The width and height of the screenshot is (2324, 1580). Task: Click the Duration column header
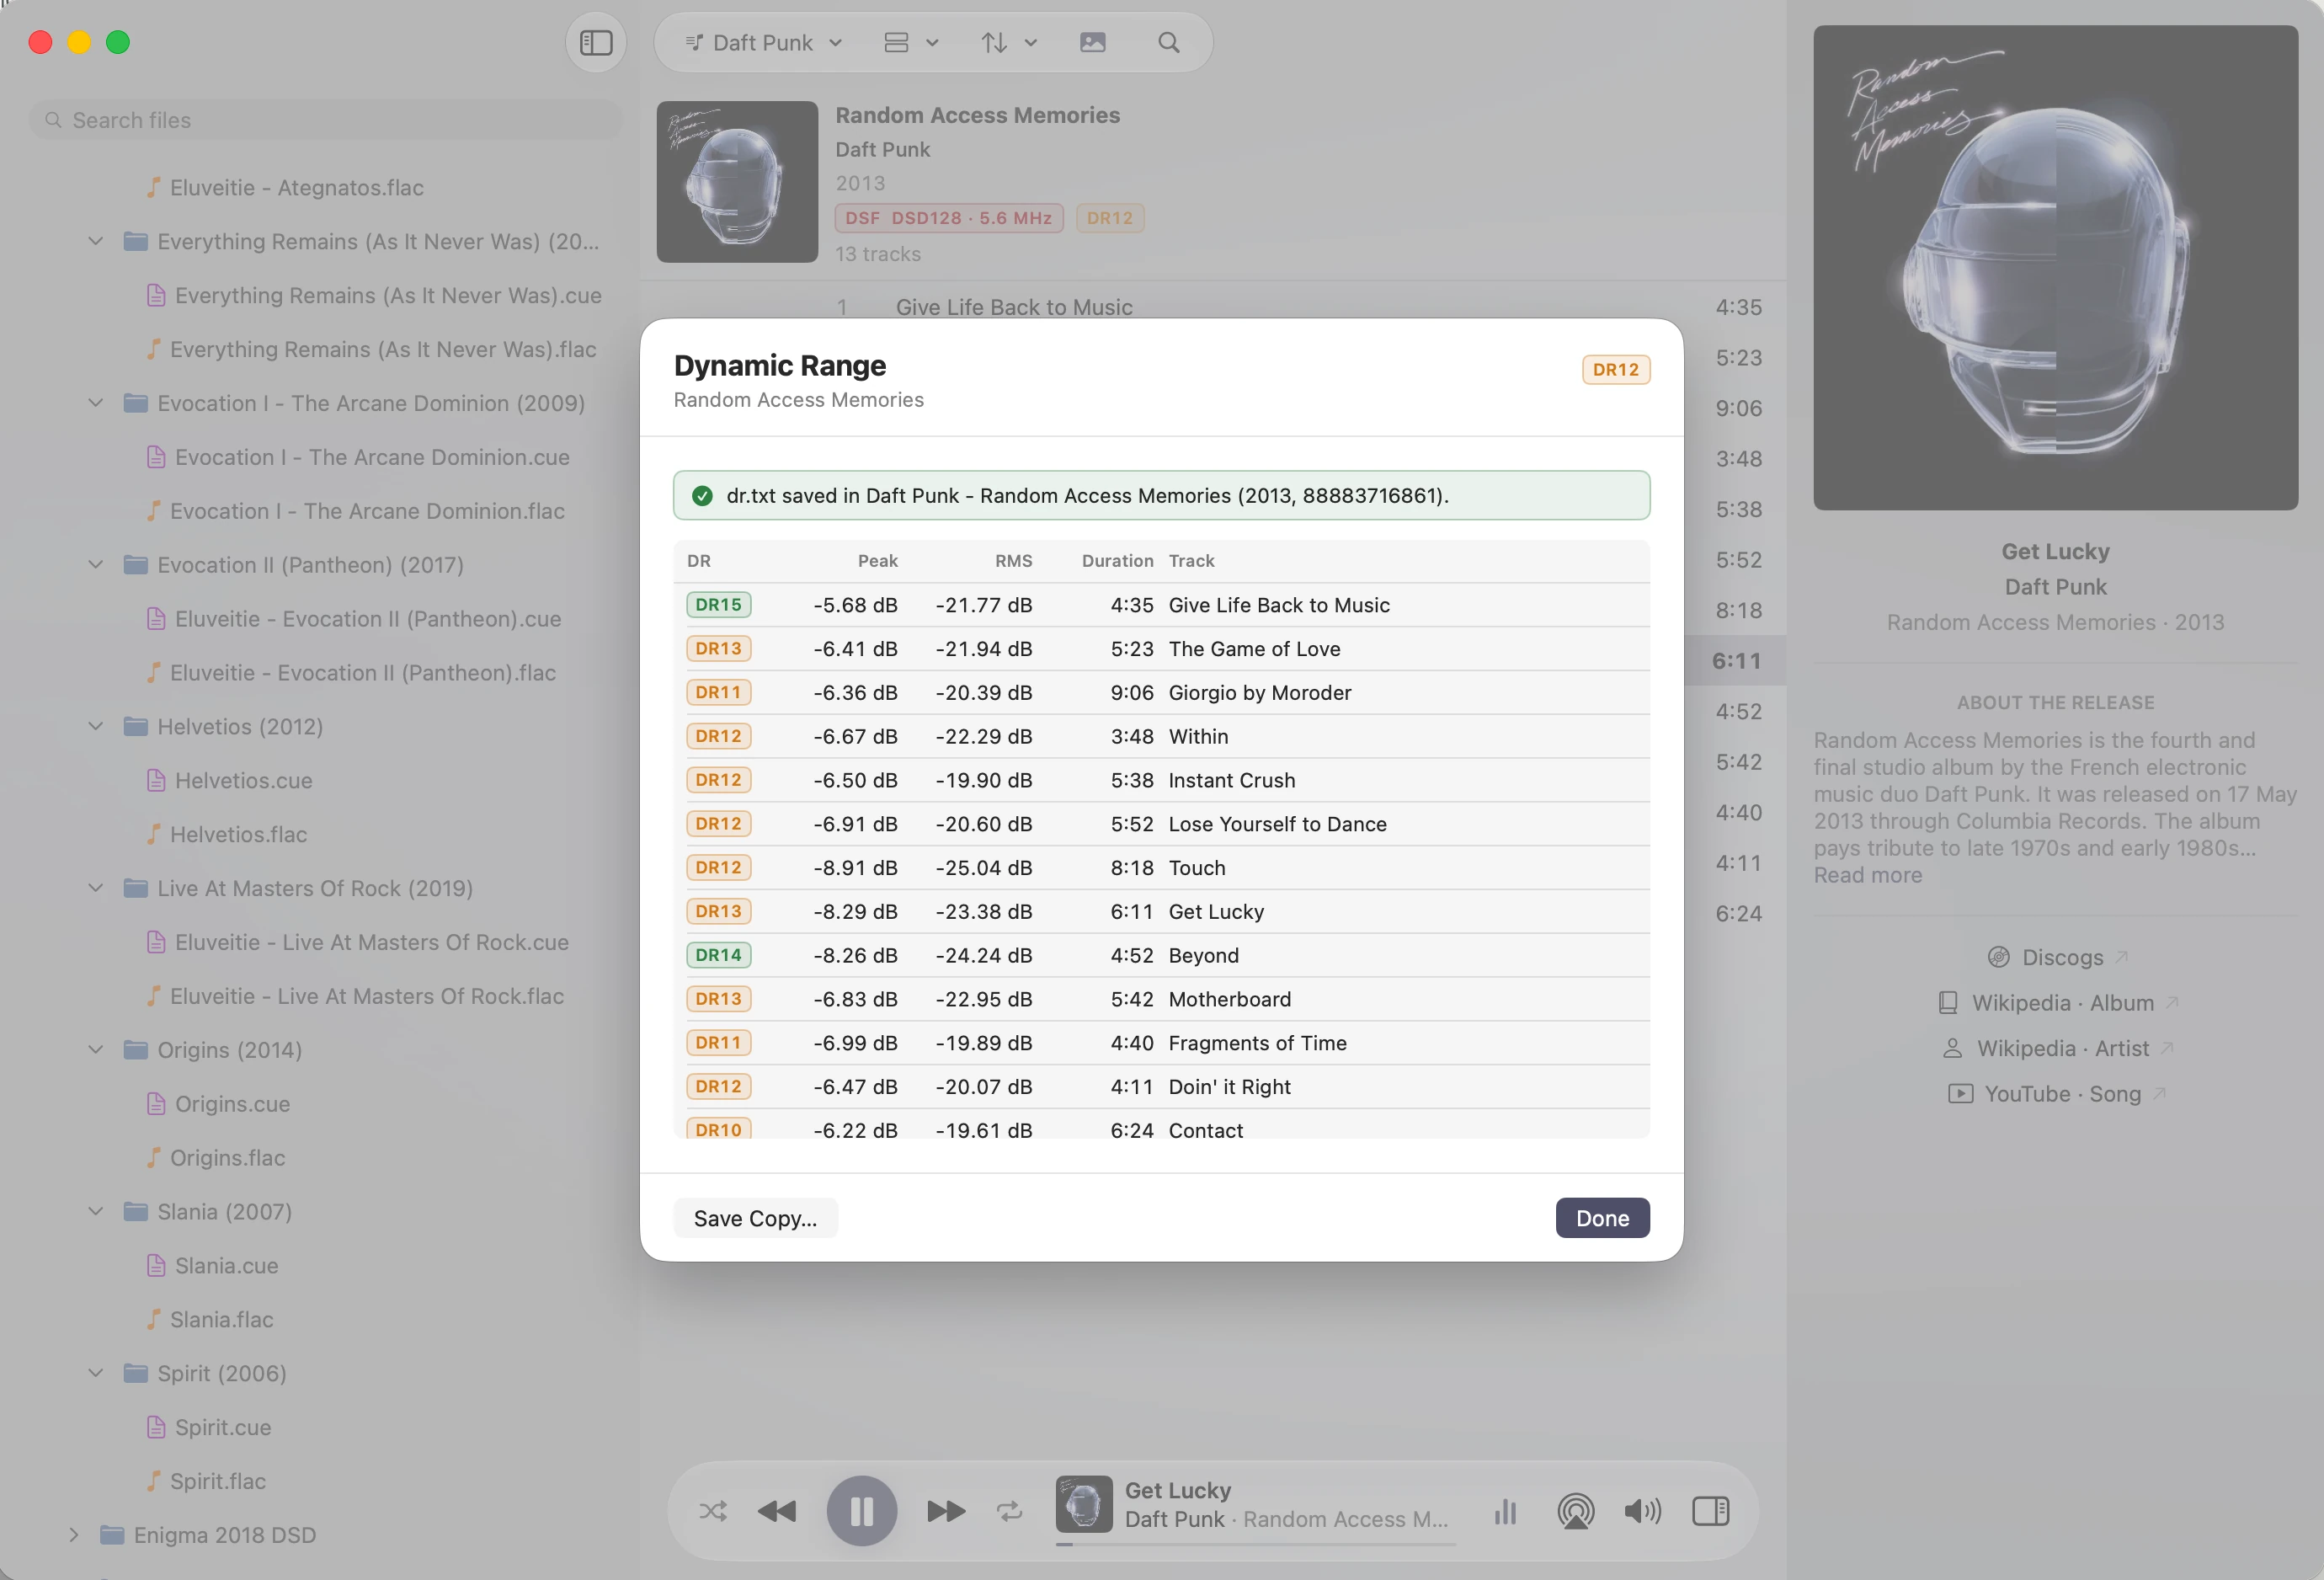(x=1117, y=561)
